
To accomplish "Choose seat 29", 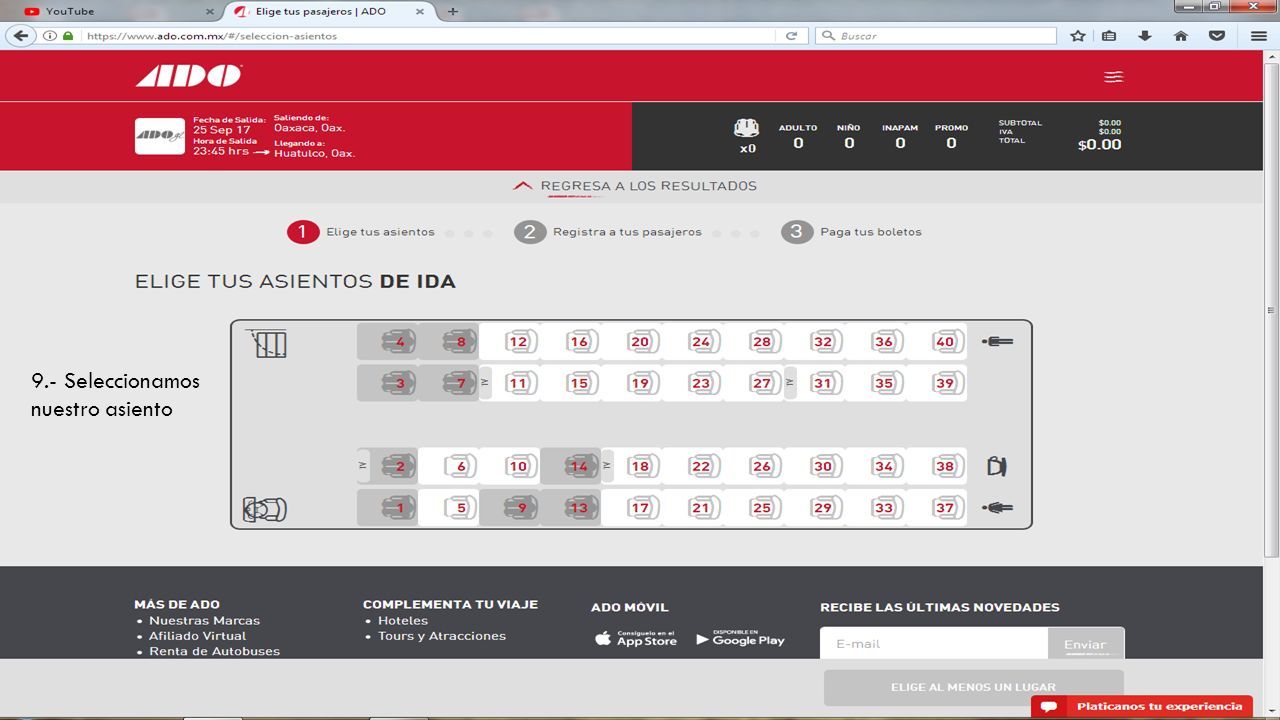I will click(x=823, y=508).
